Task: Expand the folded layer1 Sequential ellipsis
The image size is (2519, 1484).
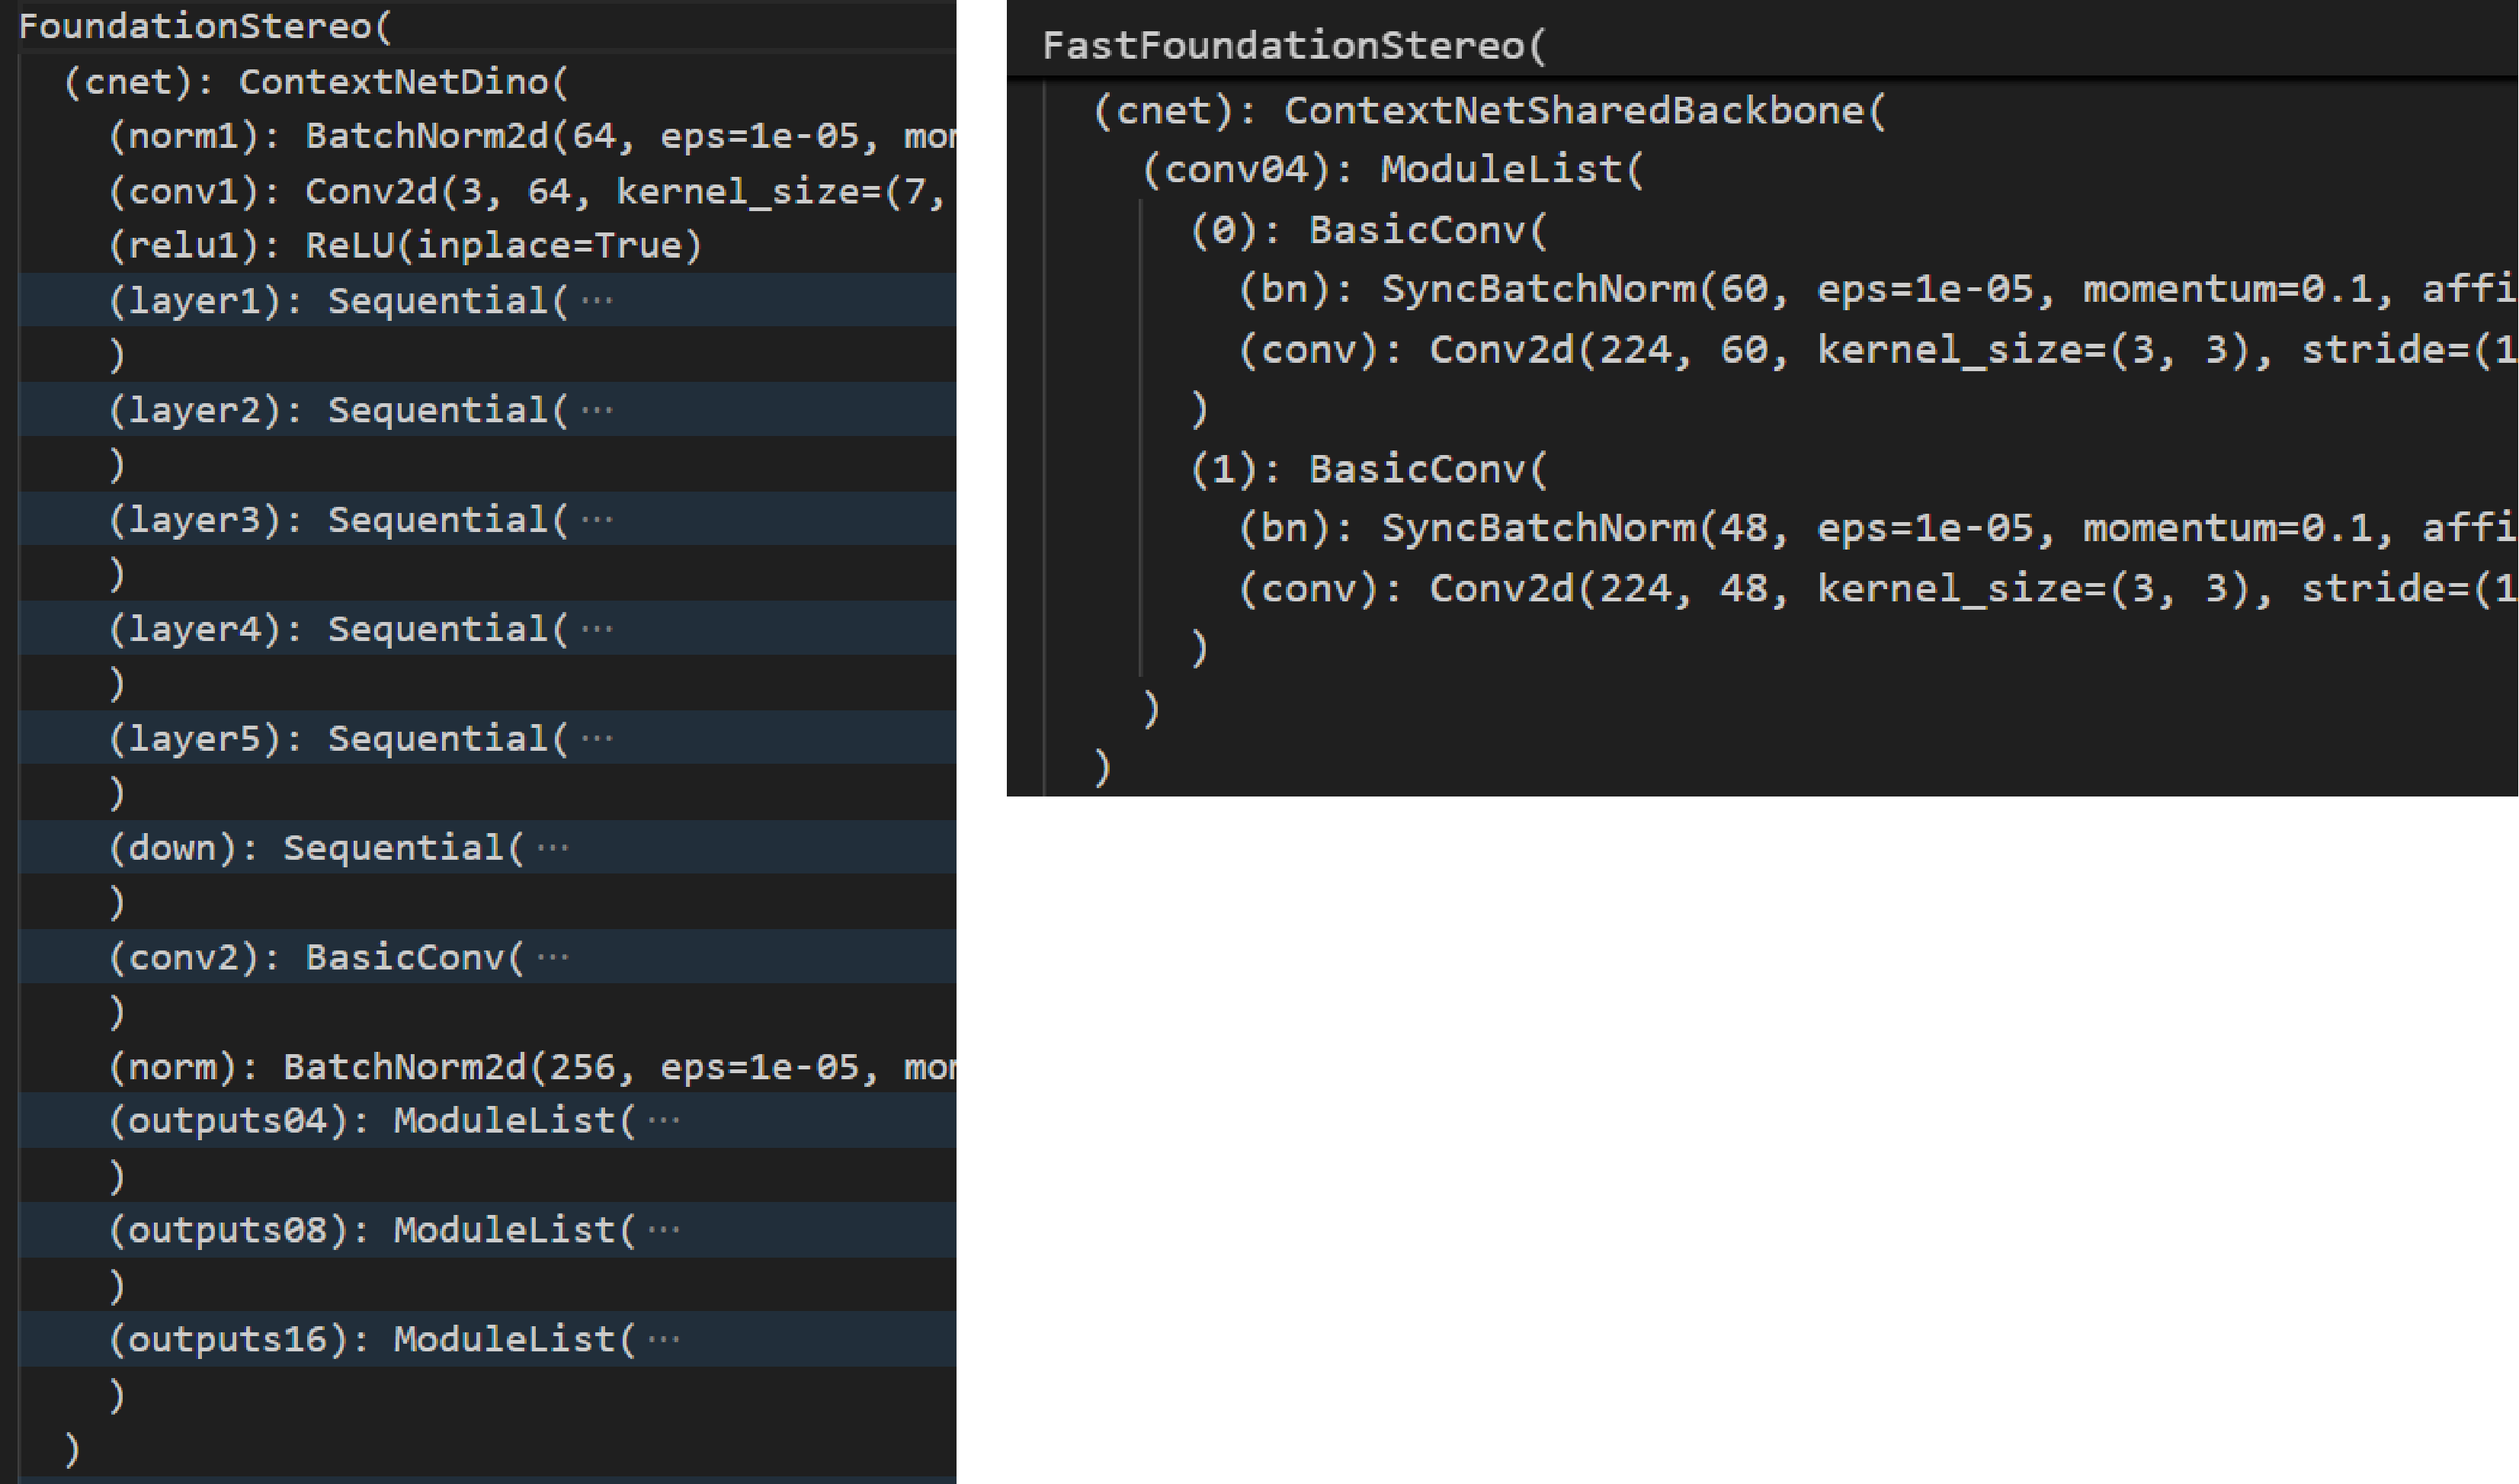Action: (597, 301)
